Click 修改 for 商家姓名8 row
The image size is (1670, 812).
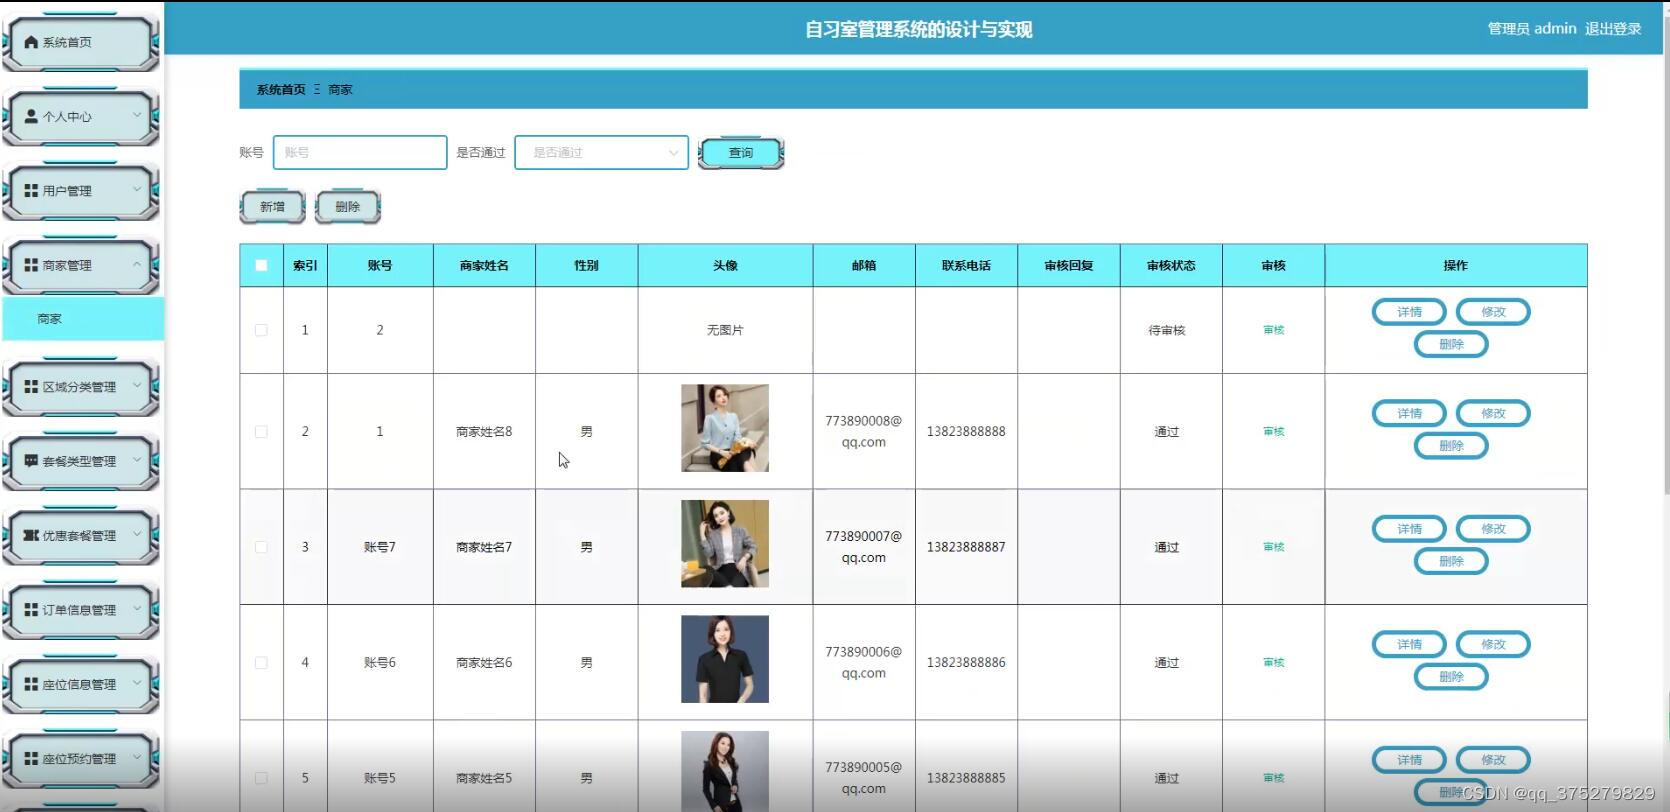pyautogui.click(x=1493, y=413)
